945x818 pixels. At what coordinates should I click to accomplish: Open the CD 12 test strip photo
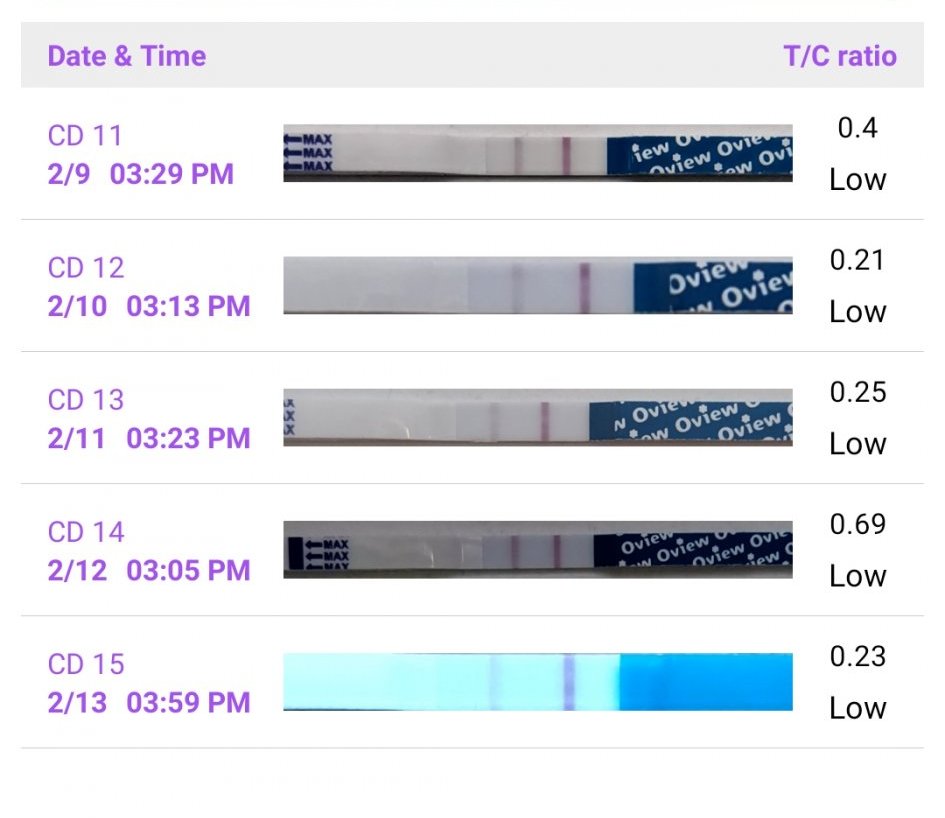(538, 286)
